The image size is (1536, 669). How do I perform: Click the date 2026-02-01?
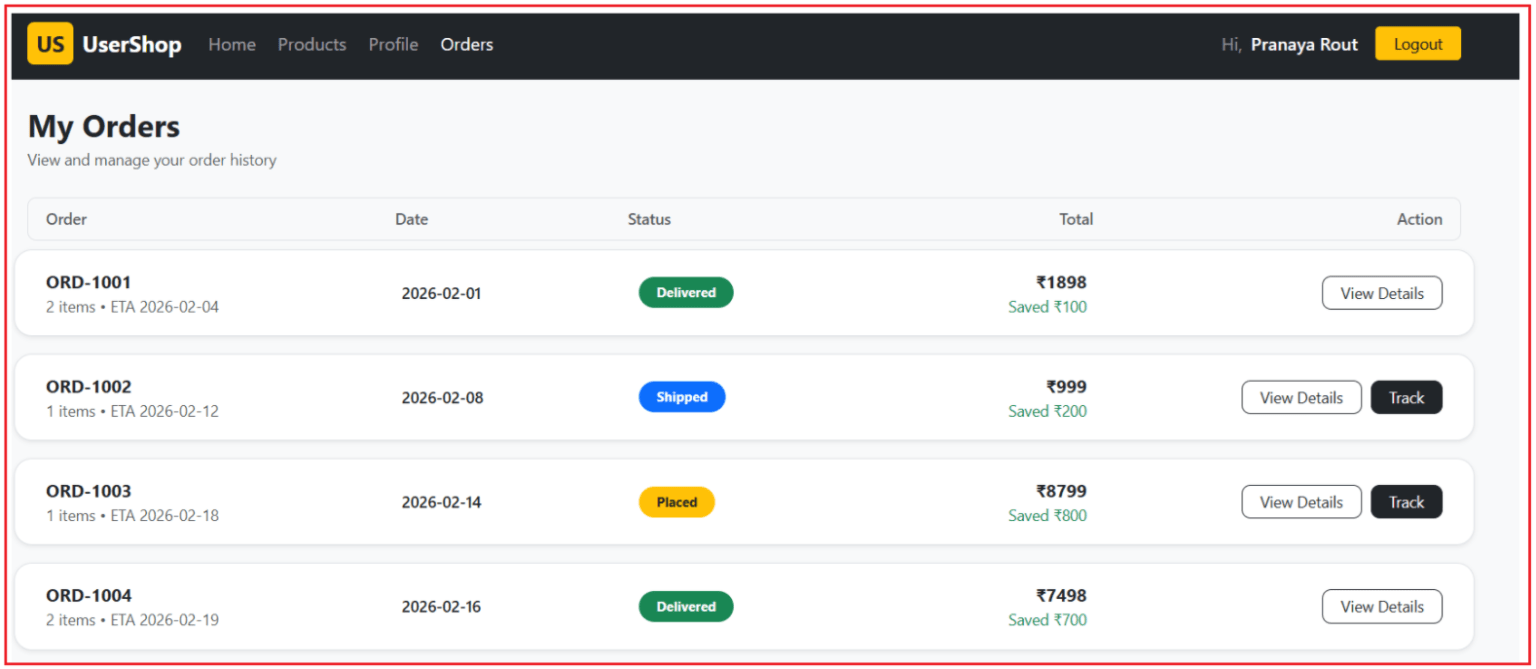(x=441, y=293)
